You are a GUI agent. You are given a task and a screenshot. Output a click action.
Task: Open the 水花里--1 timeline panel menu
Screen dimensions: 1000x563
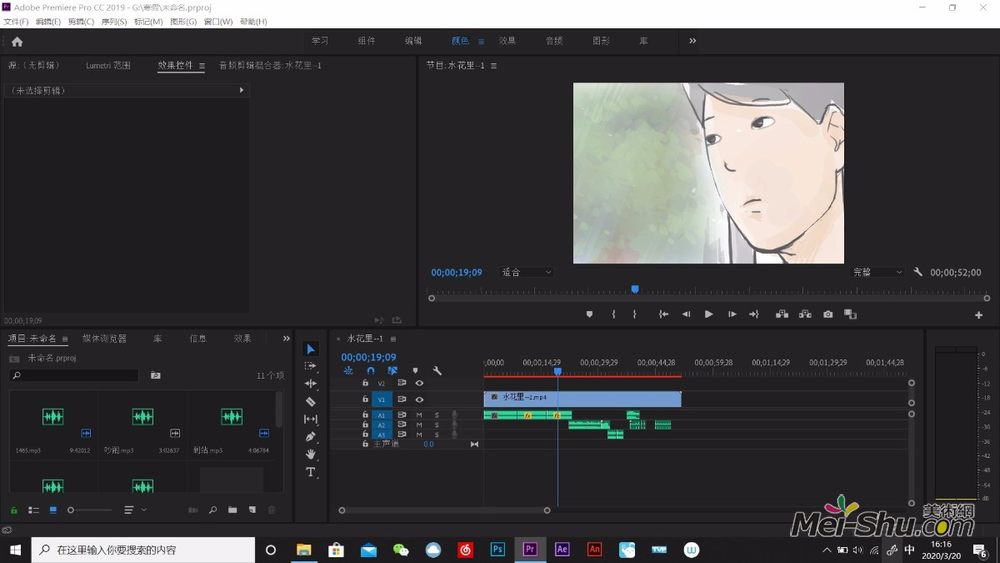(393, 339)
